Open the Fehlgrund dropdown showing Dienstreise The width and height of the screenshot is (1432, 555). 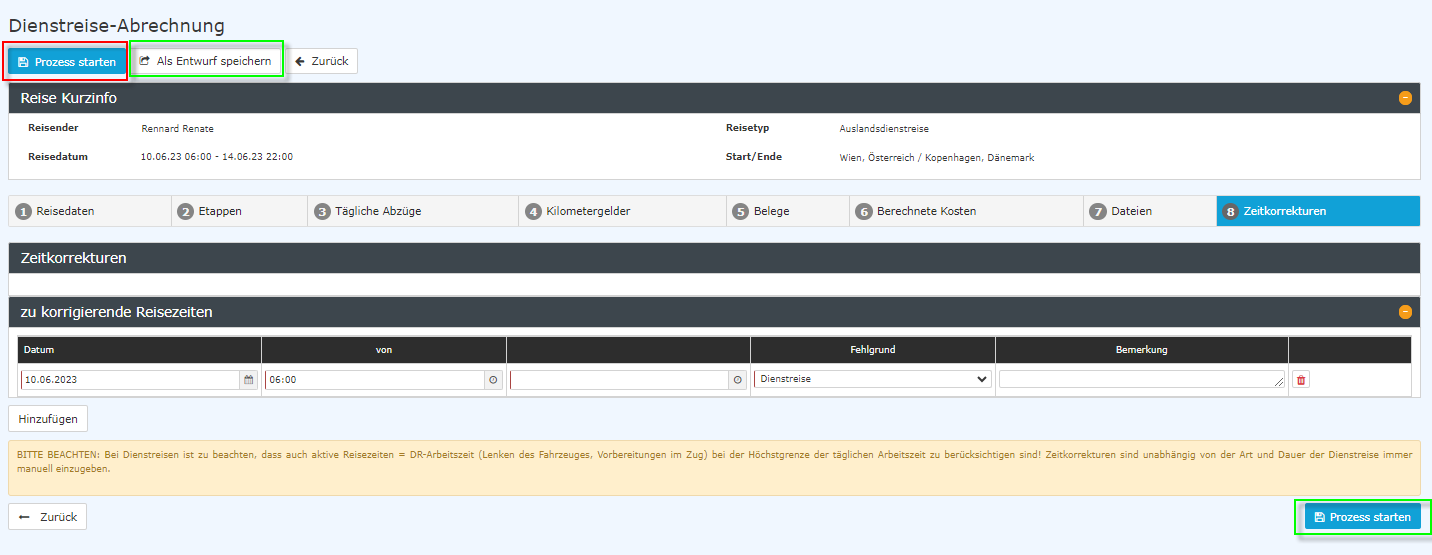872,380
